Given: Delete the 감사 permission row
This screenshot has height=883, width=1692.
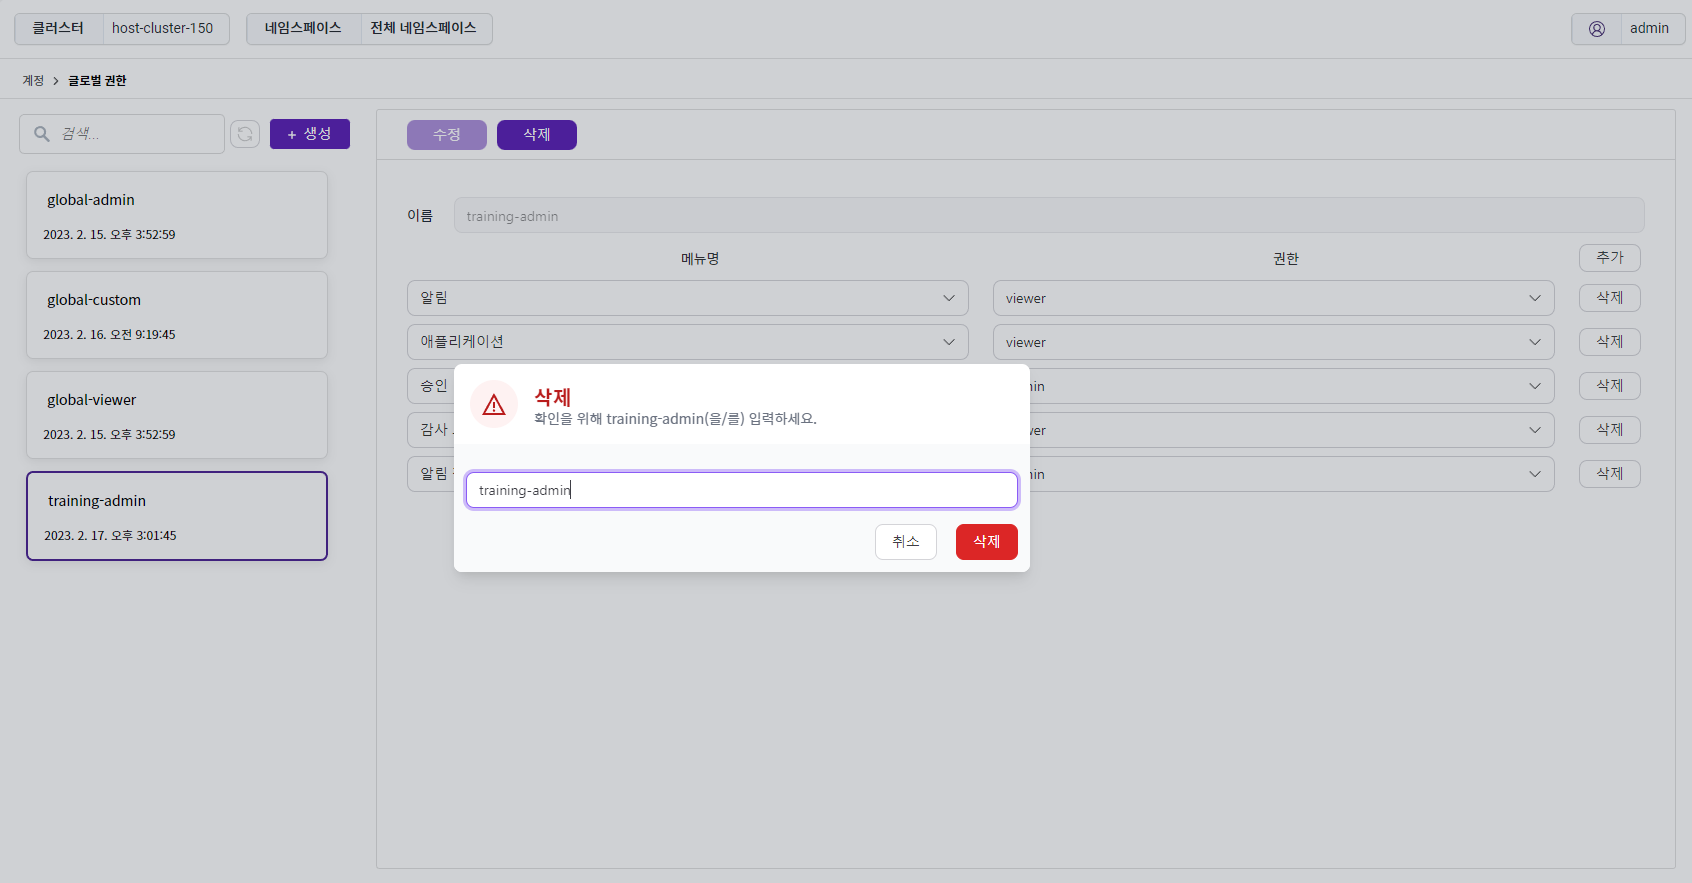Looking at the screenshot, I should click(1610, 430).
